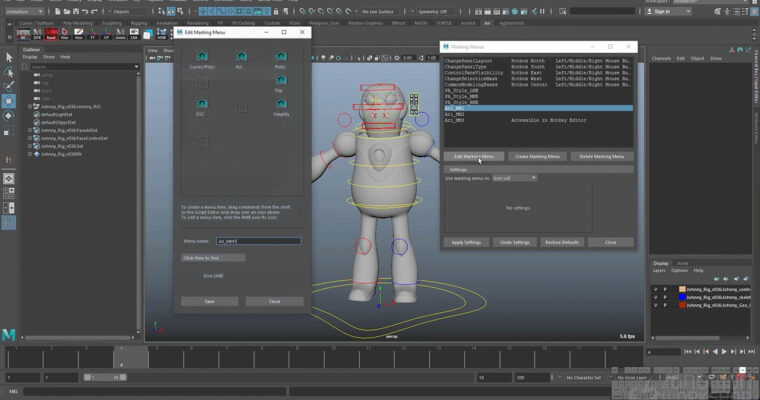Activate the Lasso select tool
The height and width of the screenshot is (400, 760).
[x=9, y=72]
